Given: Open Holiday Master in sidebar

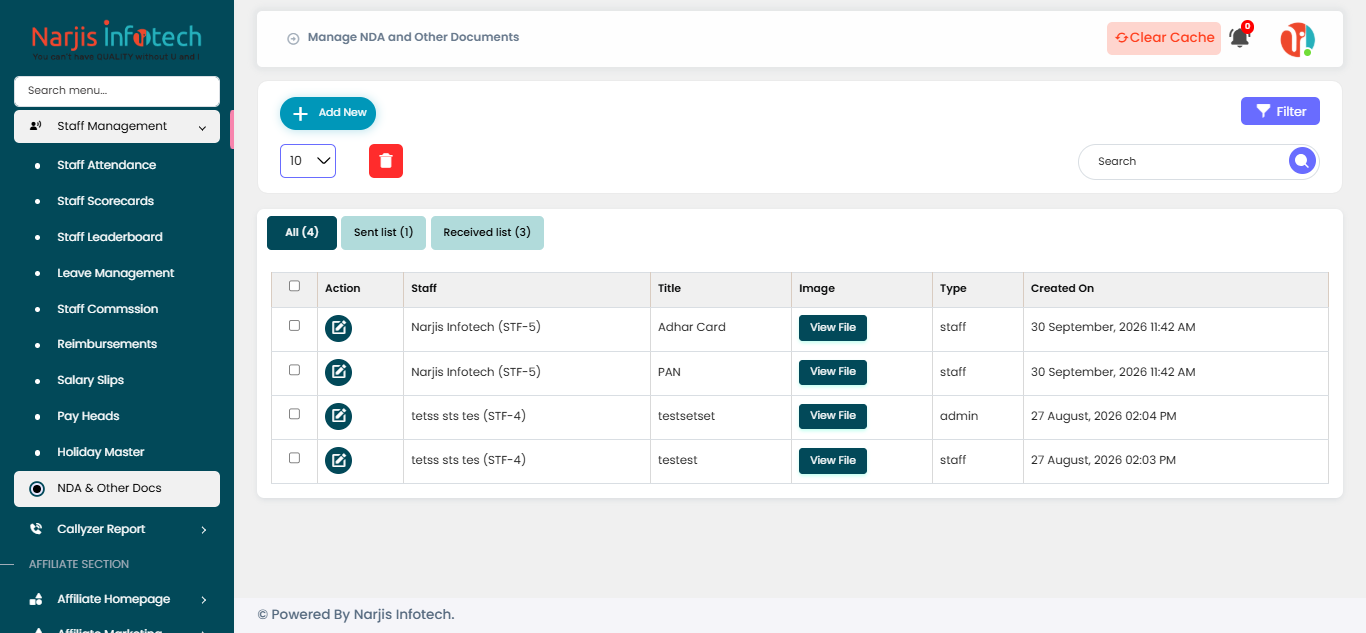Looking at the screenshot, I should [101, 452].
